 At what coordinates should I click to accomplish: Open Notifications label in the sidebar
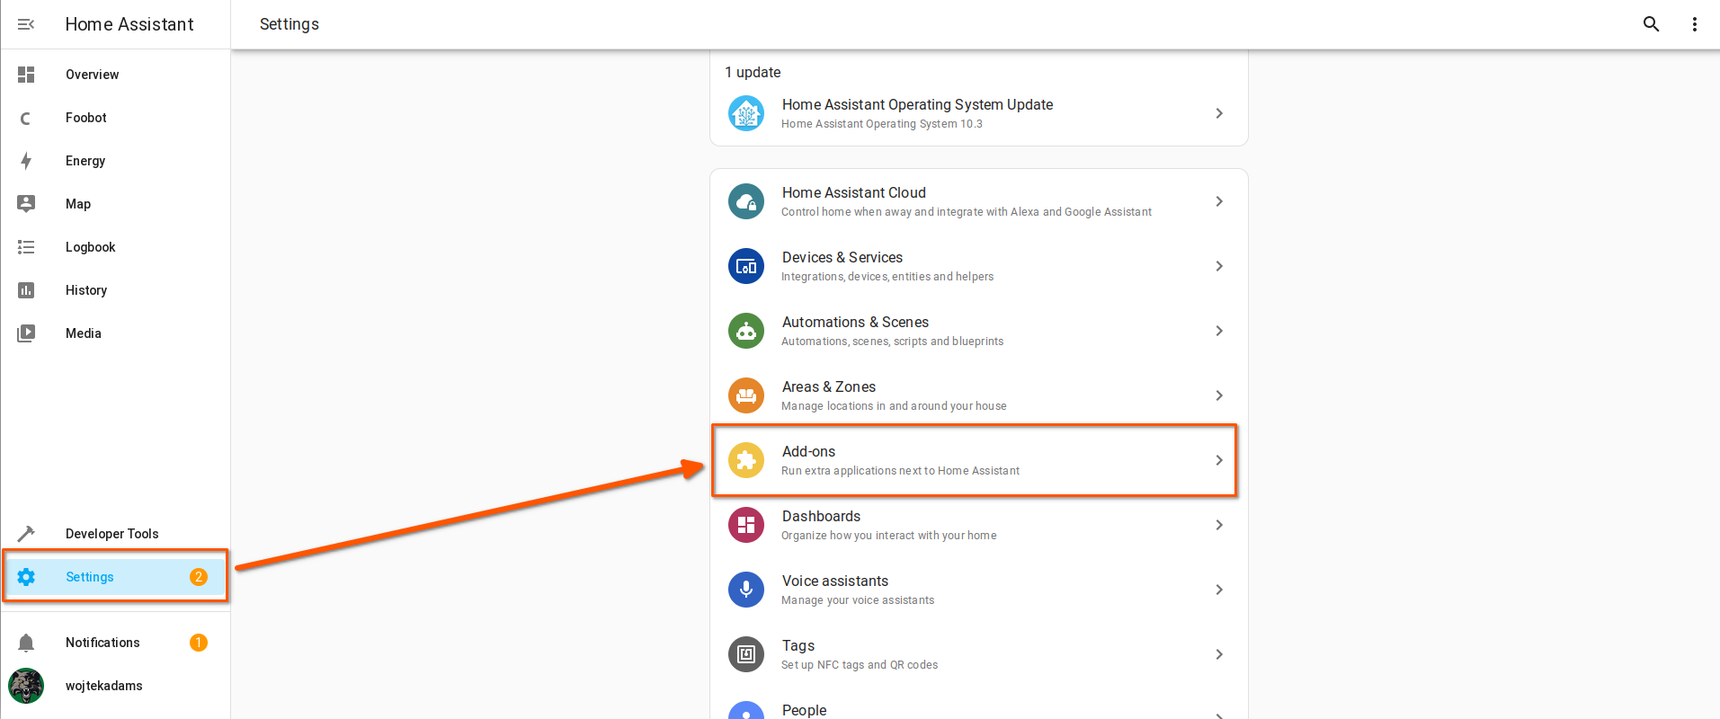103,643
